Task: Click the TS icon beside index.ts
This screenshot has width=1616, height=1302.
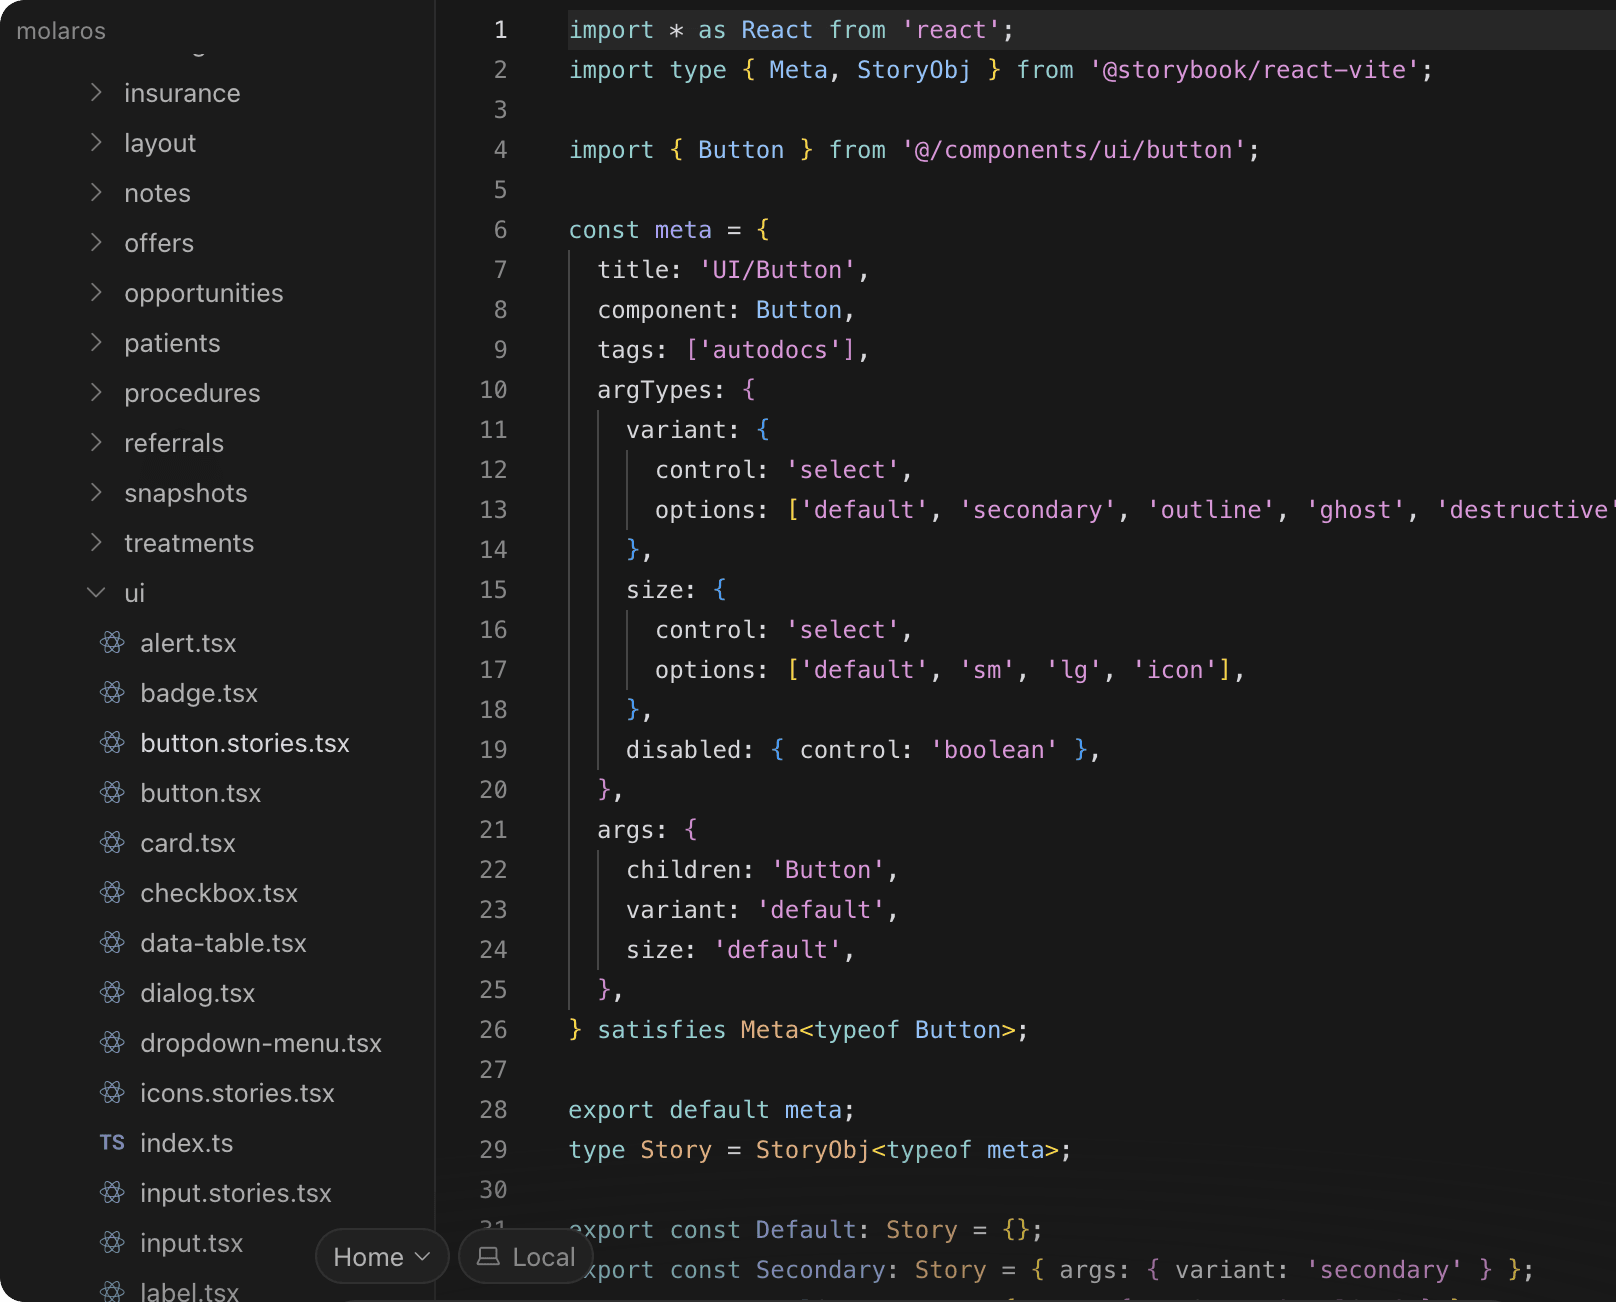Action: point(112,1143)
